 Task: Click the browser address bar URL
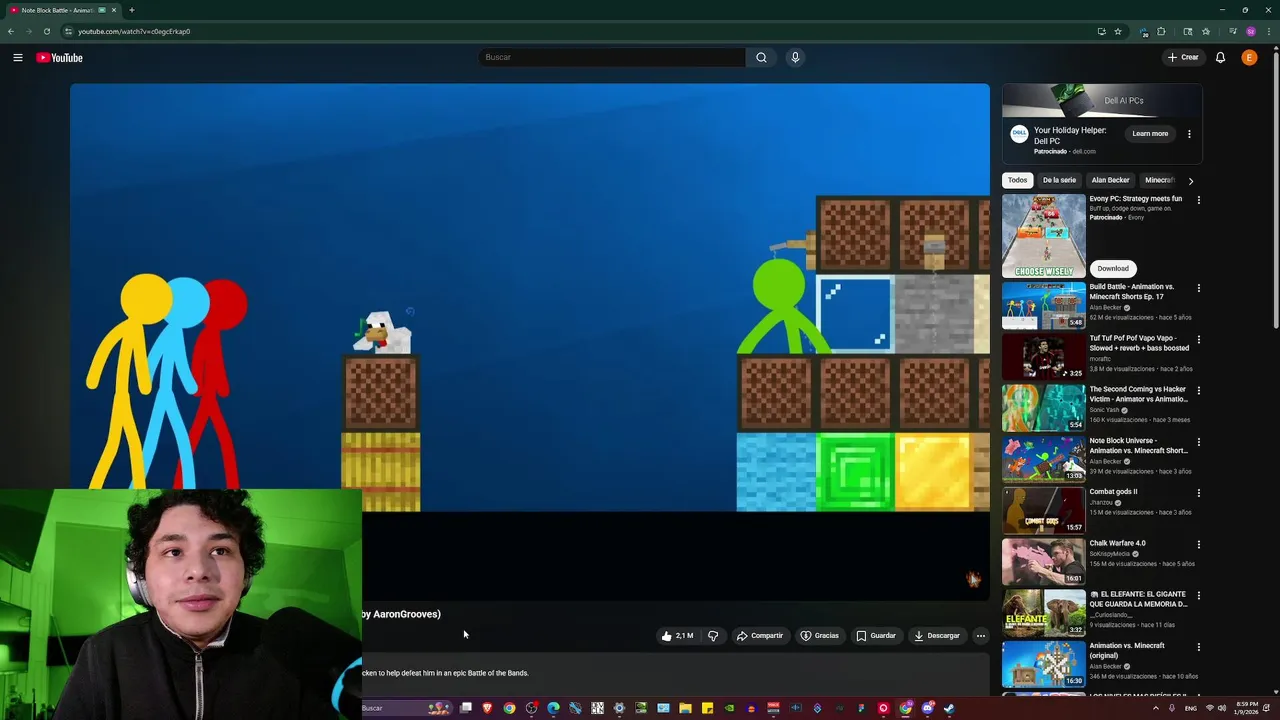pos(134,31)
